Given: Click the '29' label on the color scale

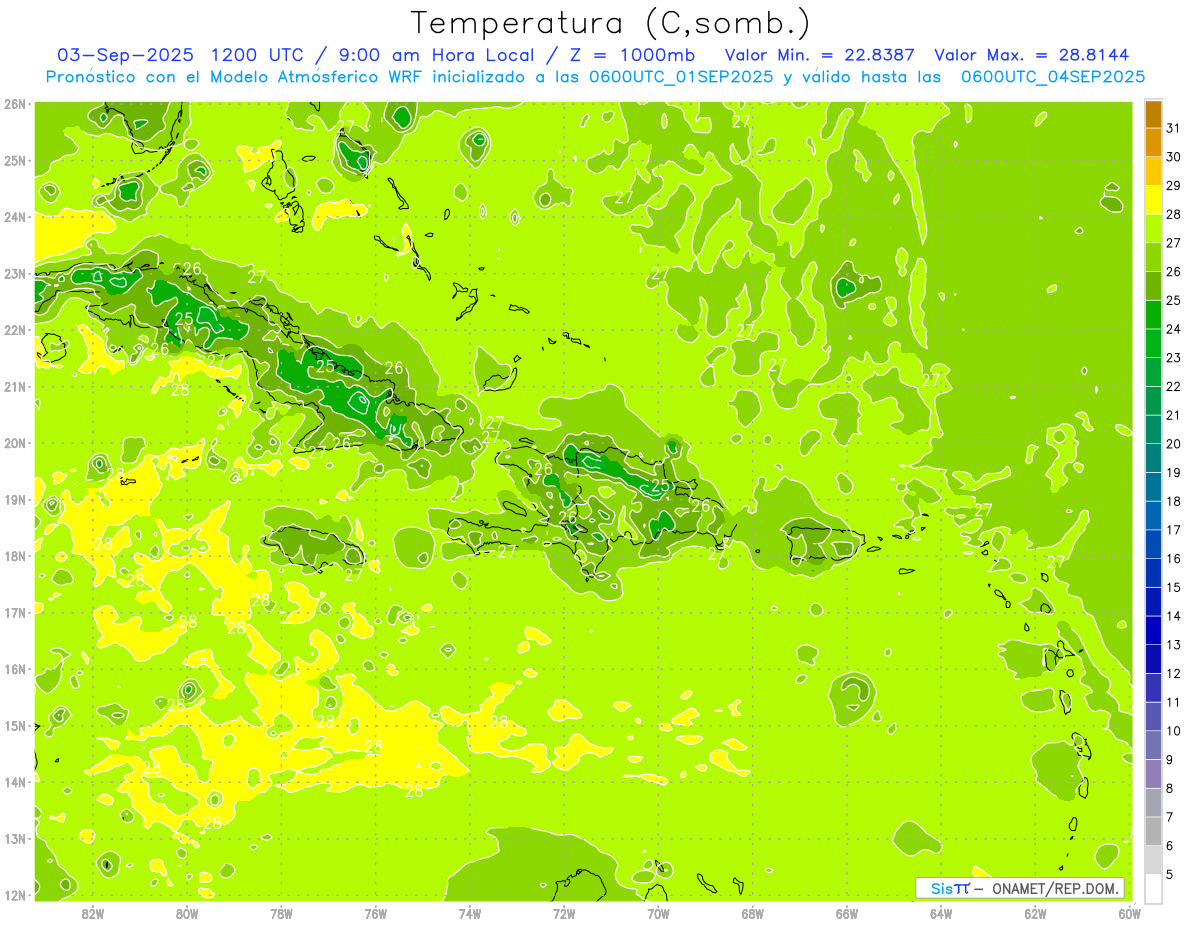Looking at the screenshot, I should [1174, 186].
